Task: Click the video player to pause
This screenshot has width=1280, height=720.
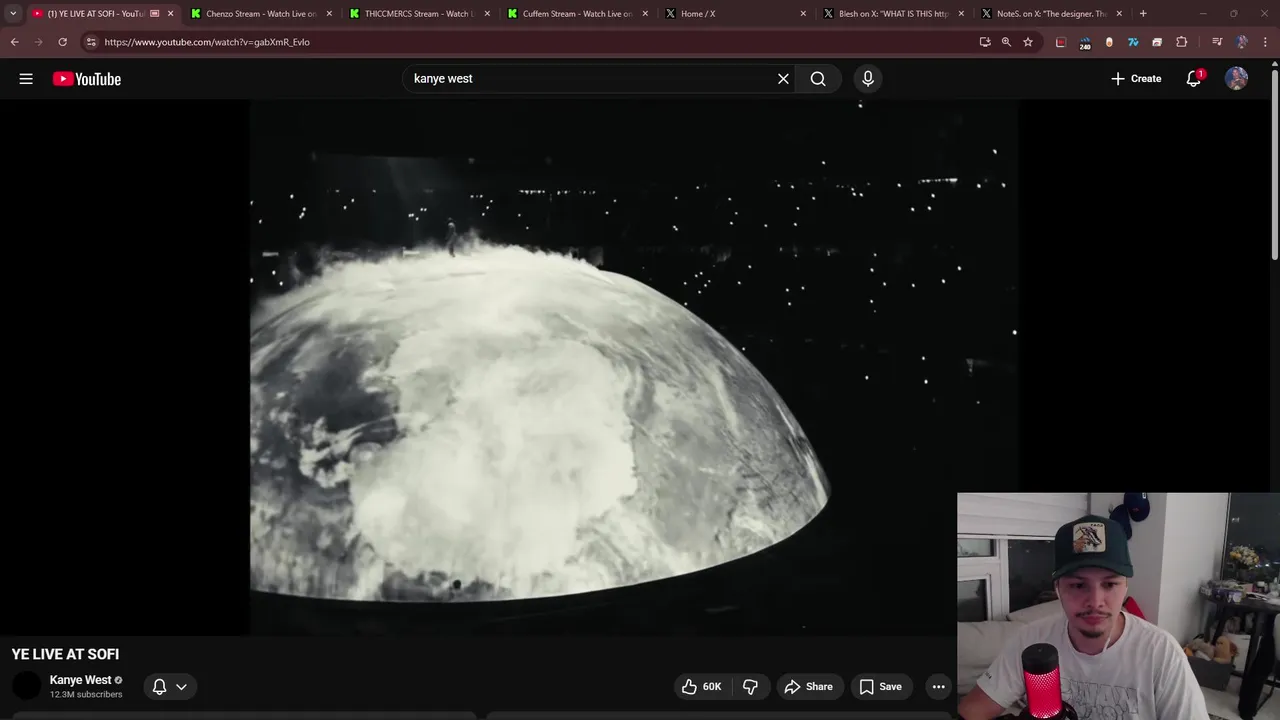Action: click(x=634, y=367)
